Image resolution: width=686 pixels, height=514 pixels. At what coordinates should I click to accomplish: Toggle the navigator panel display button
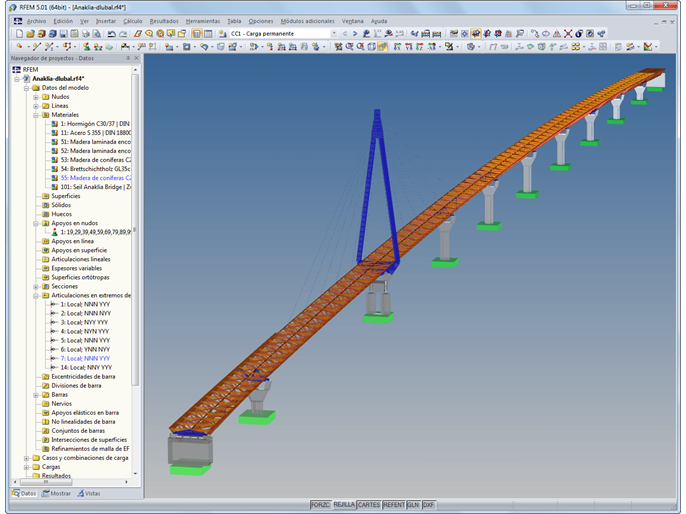pyautogui.click(x=197, y=34)
